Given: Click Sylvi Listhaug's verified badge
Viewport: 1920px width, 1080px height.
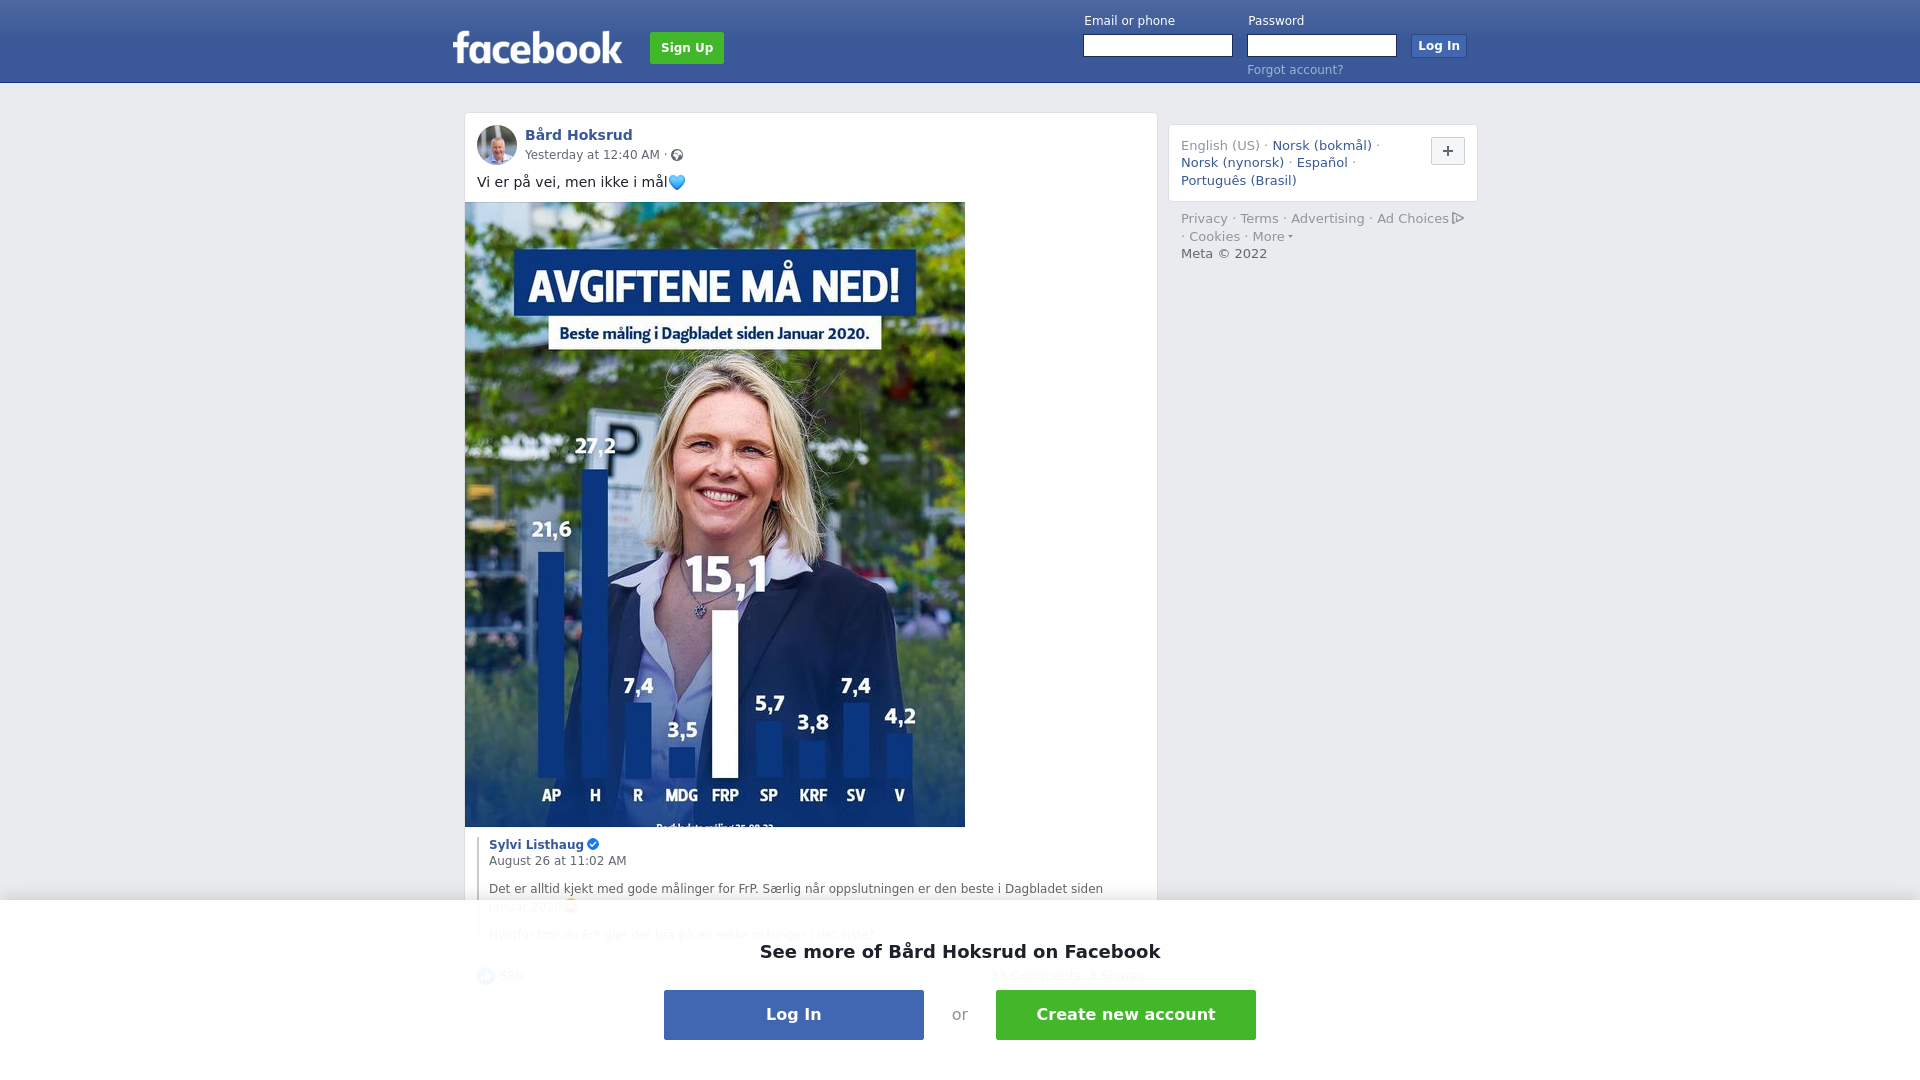Looking at the screenshot, I should click(x=593, y=845).
